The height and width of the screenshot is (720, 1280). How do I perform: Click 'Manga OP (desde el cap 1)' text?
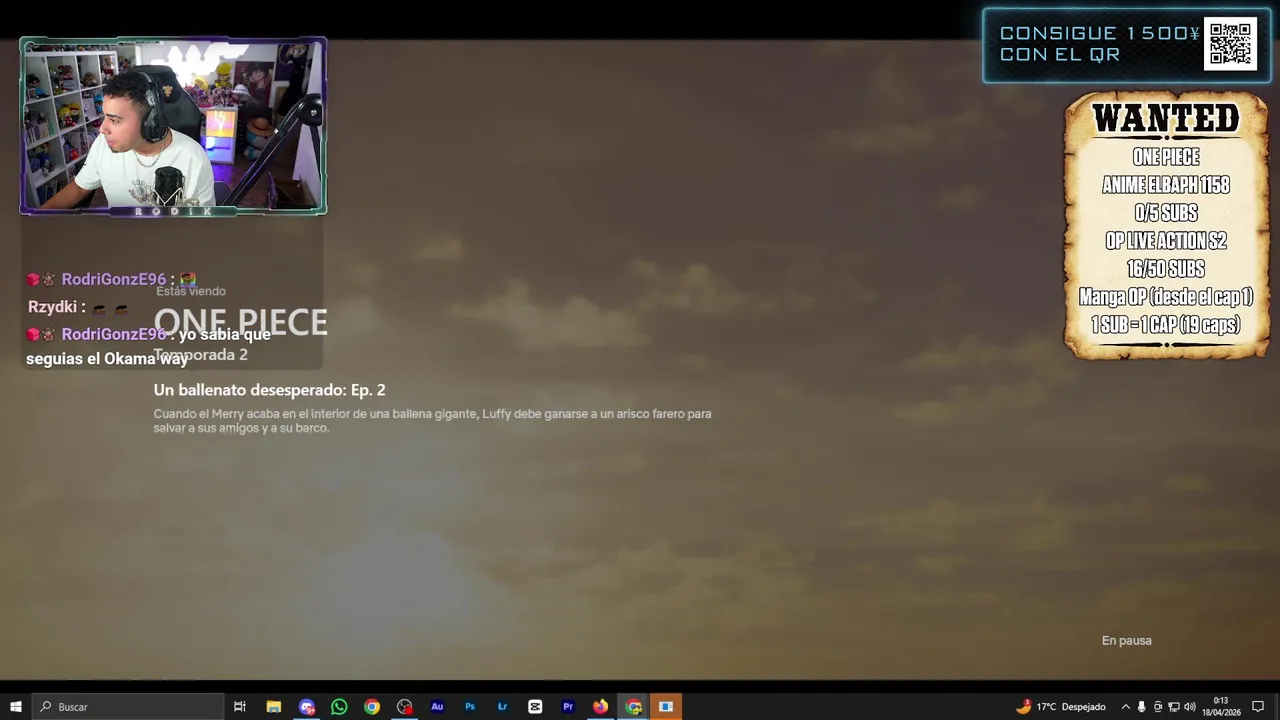1166,297
